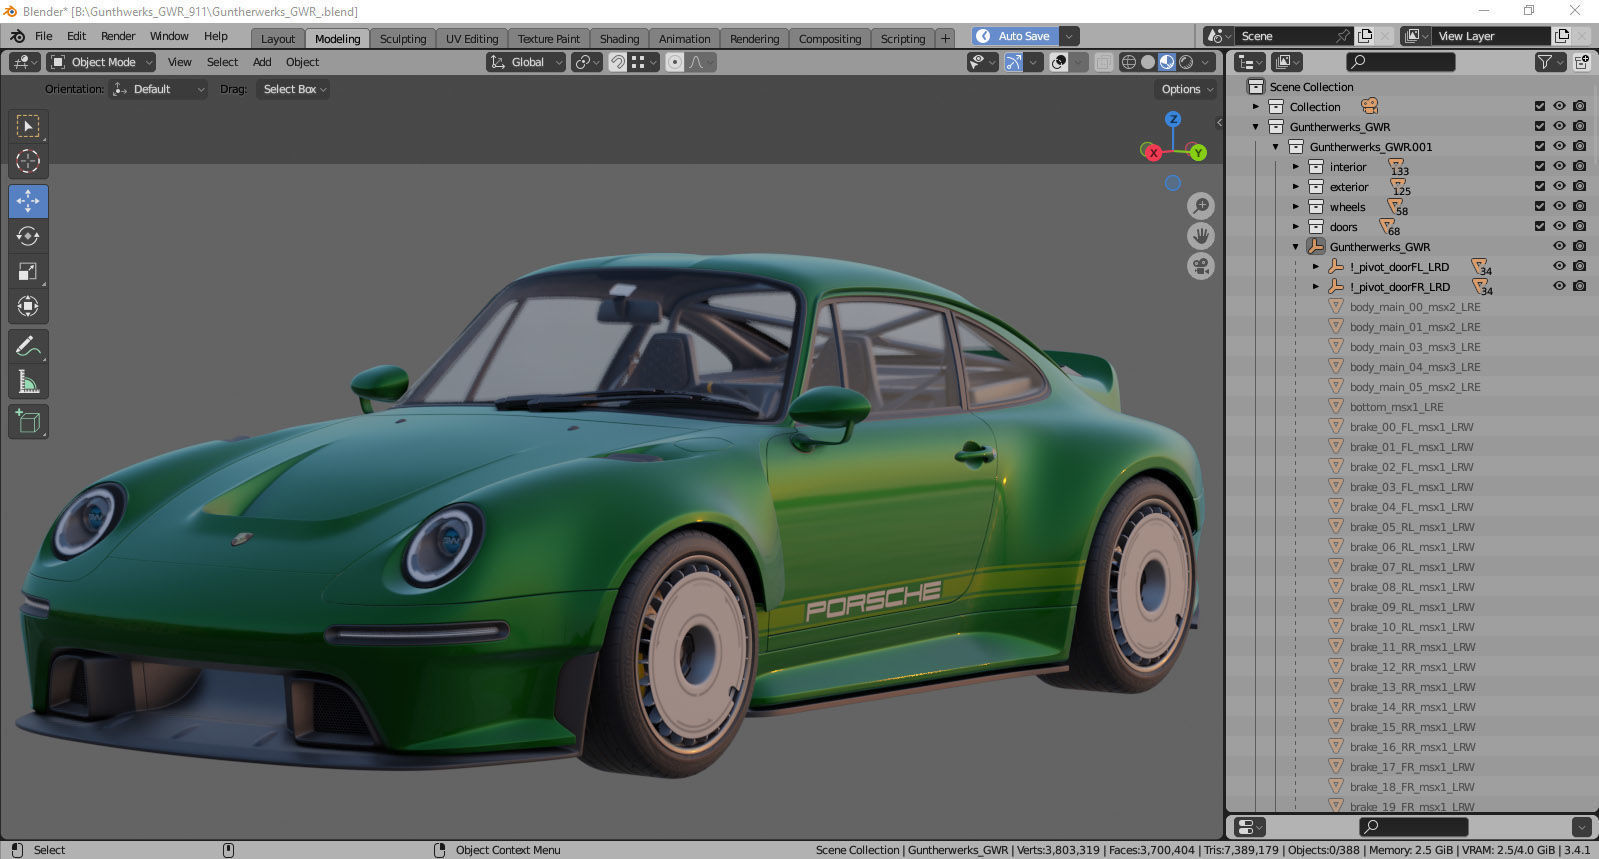
Task: Open the viewport Add menu
Action: coord(262,62)
